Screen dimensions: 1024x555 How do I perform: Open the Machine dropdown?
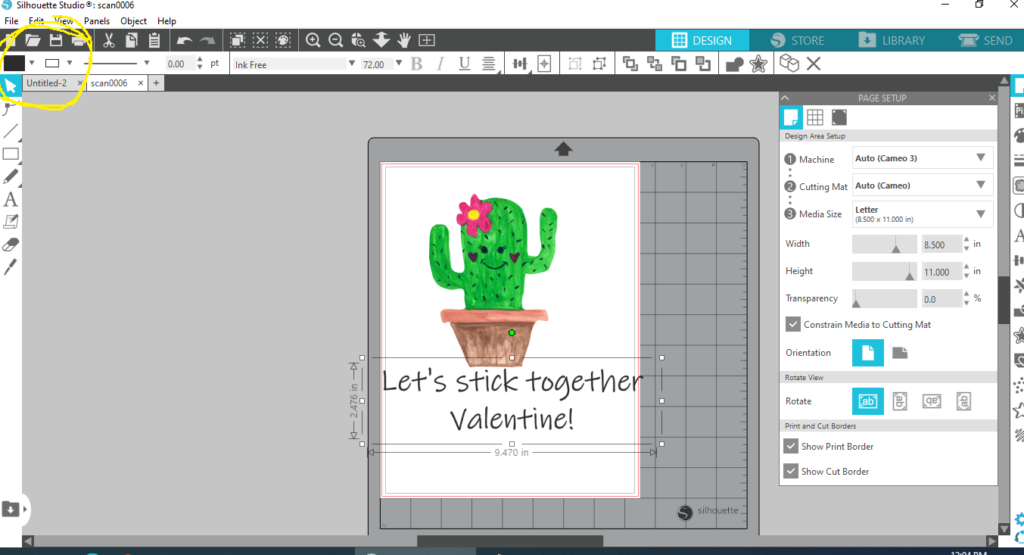(x=922, y=158)
